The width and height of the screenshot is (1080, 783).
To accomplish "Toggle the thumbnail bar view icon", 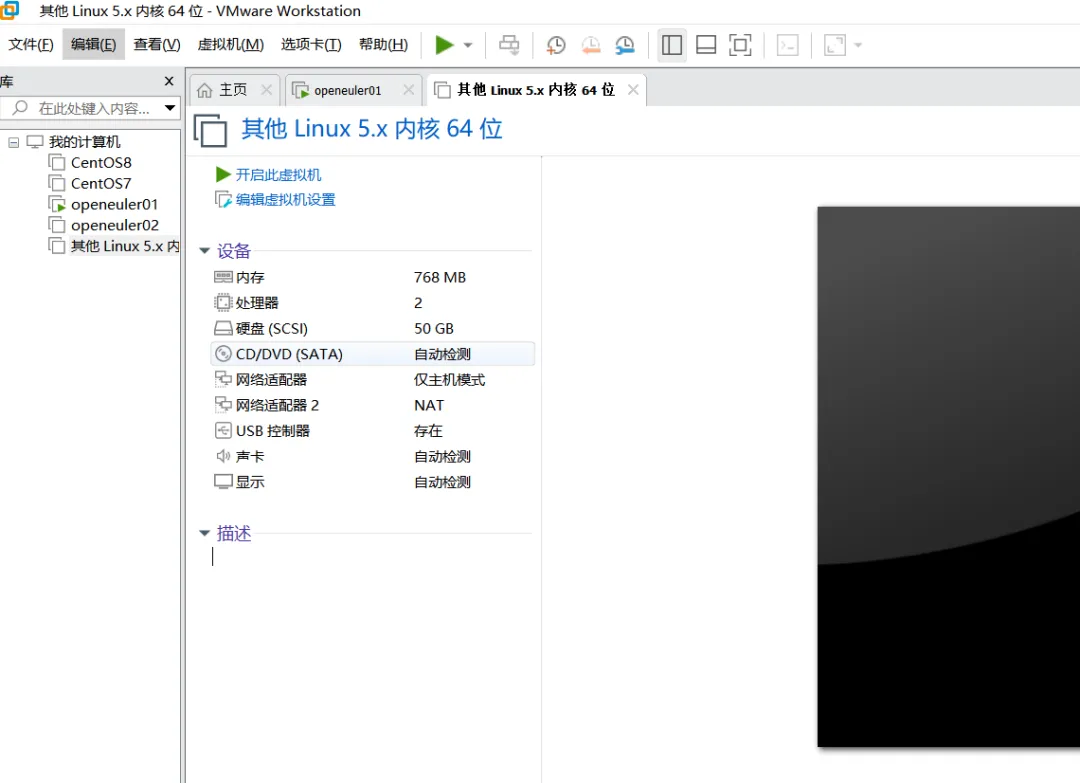I will tap(706, 45).
